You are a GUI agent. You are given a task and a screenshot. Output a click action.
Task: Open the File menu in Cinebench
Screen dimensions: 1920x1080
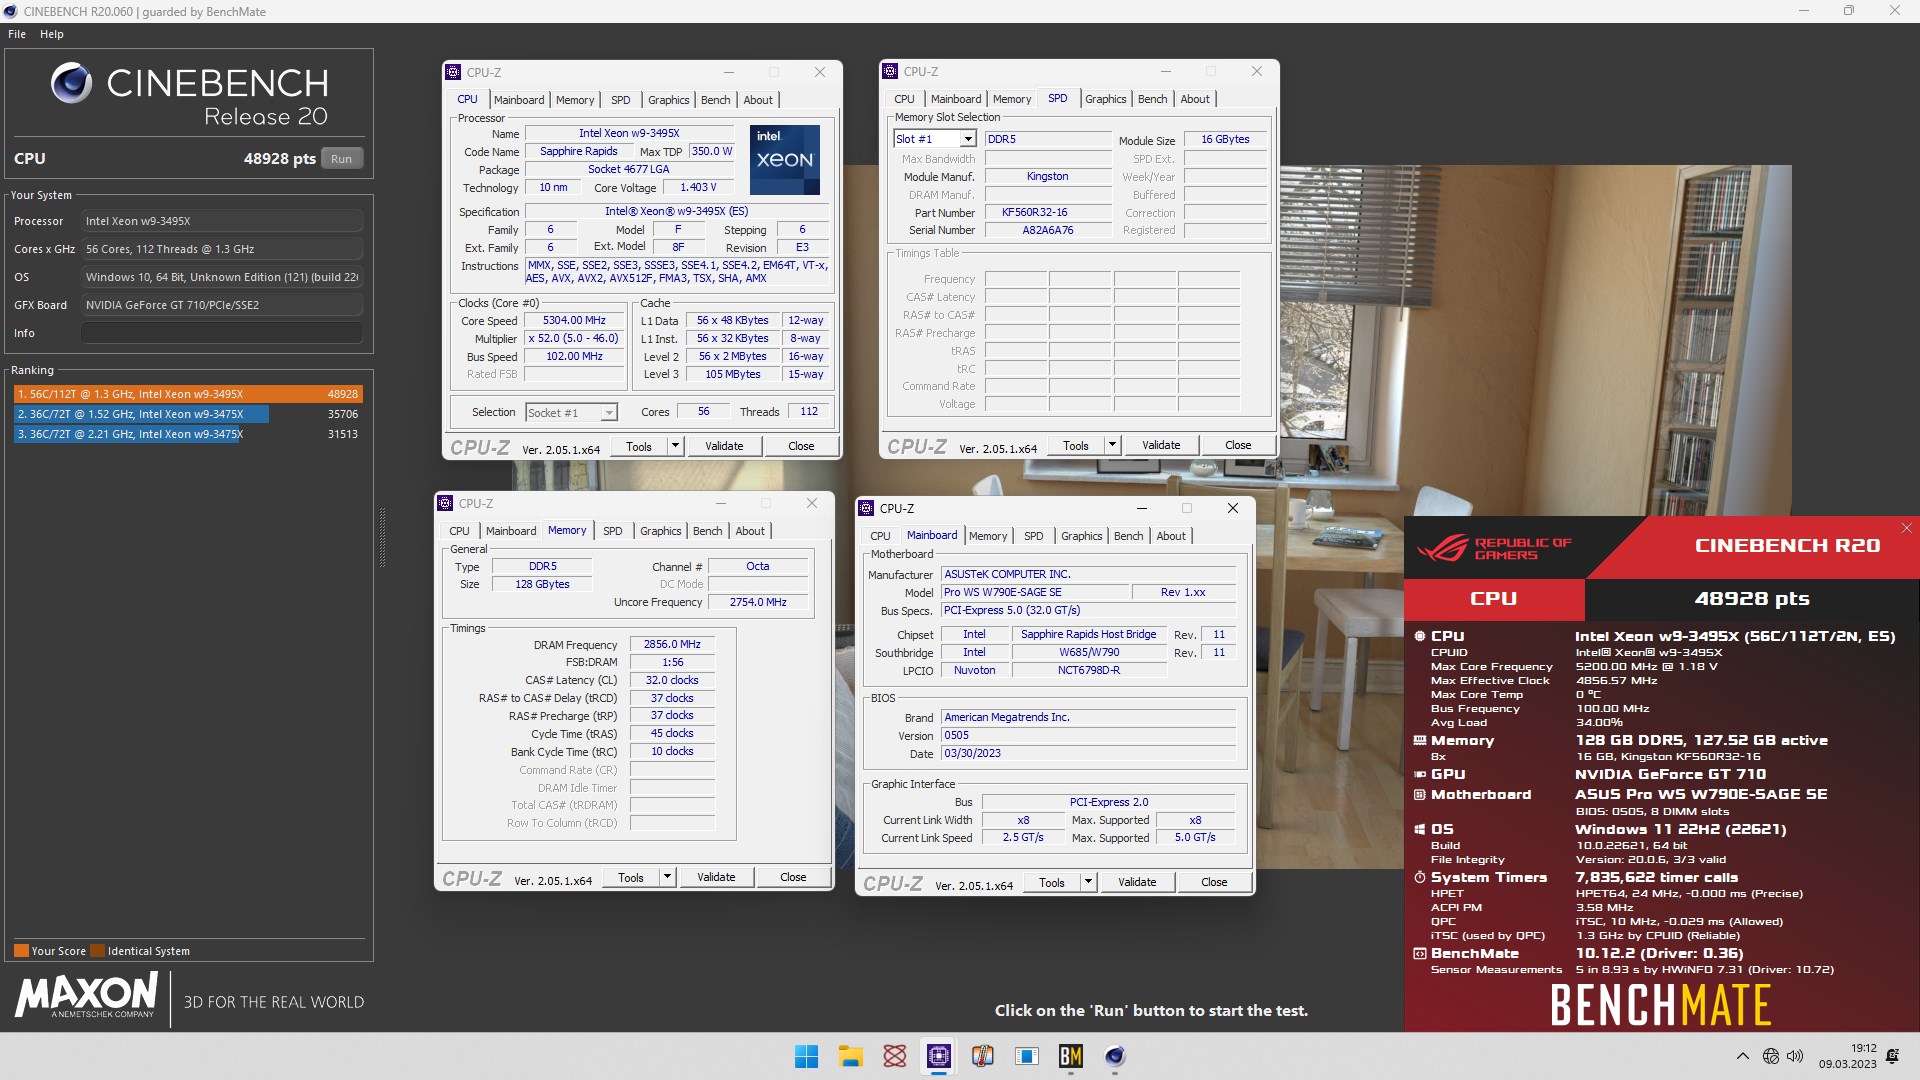[17, 34]
